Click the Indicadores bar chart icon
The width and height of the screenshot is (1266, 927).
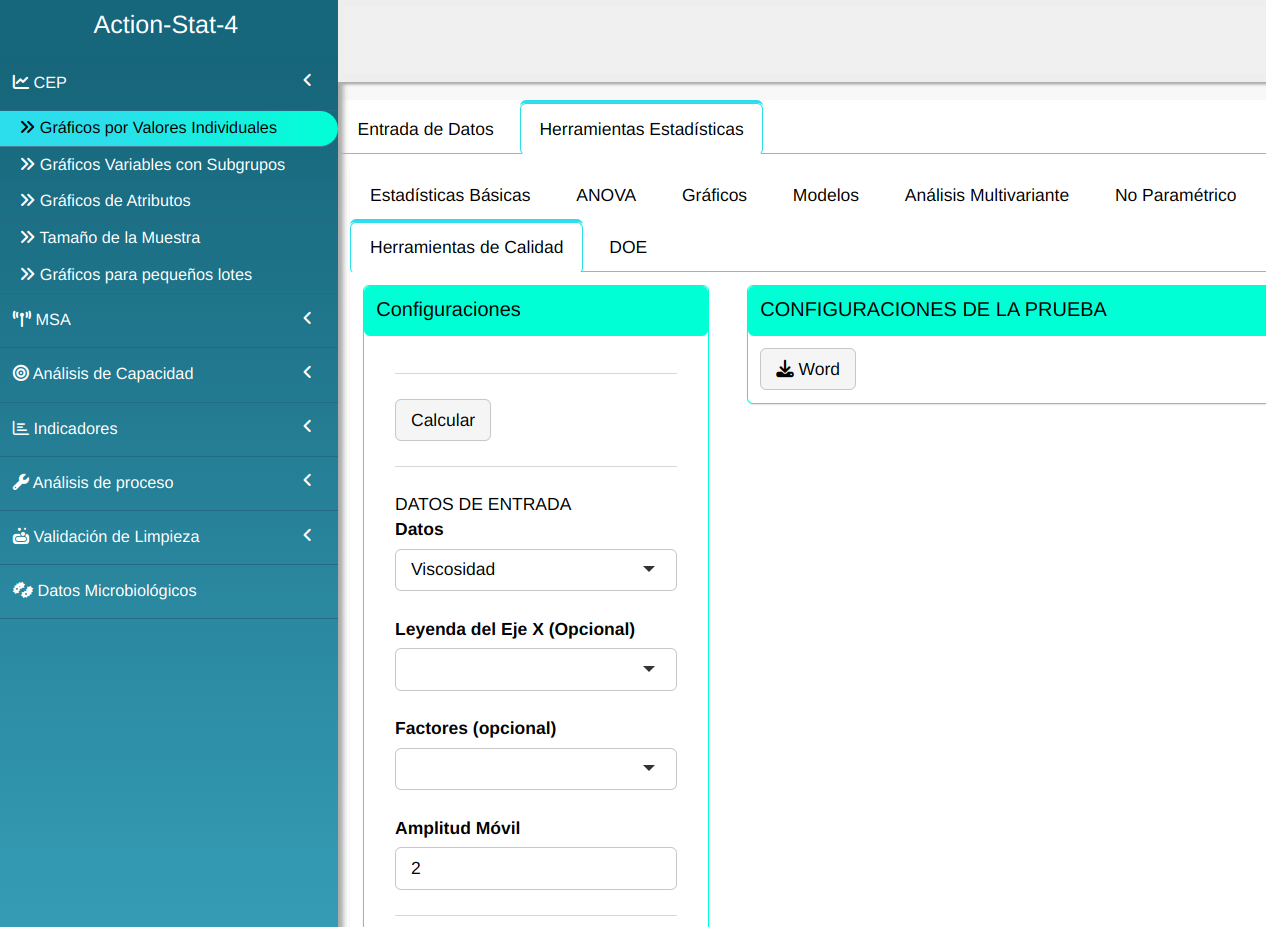20,428
